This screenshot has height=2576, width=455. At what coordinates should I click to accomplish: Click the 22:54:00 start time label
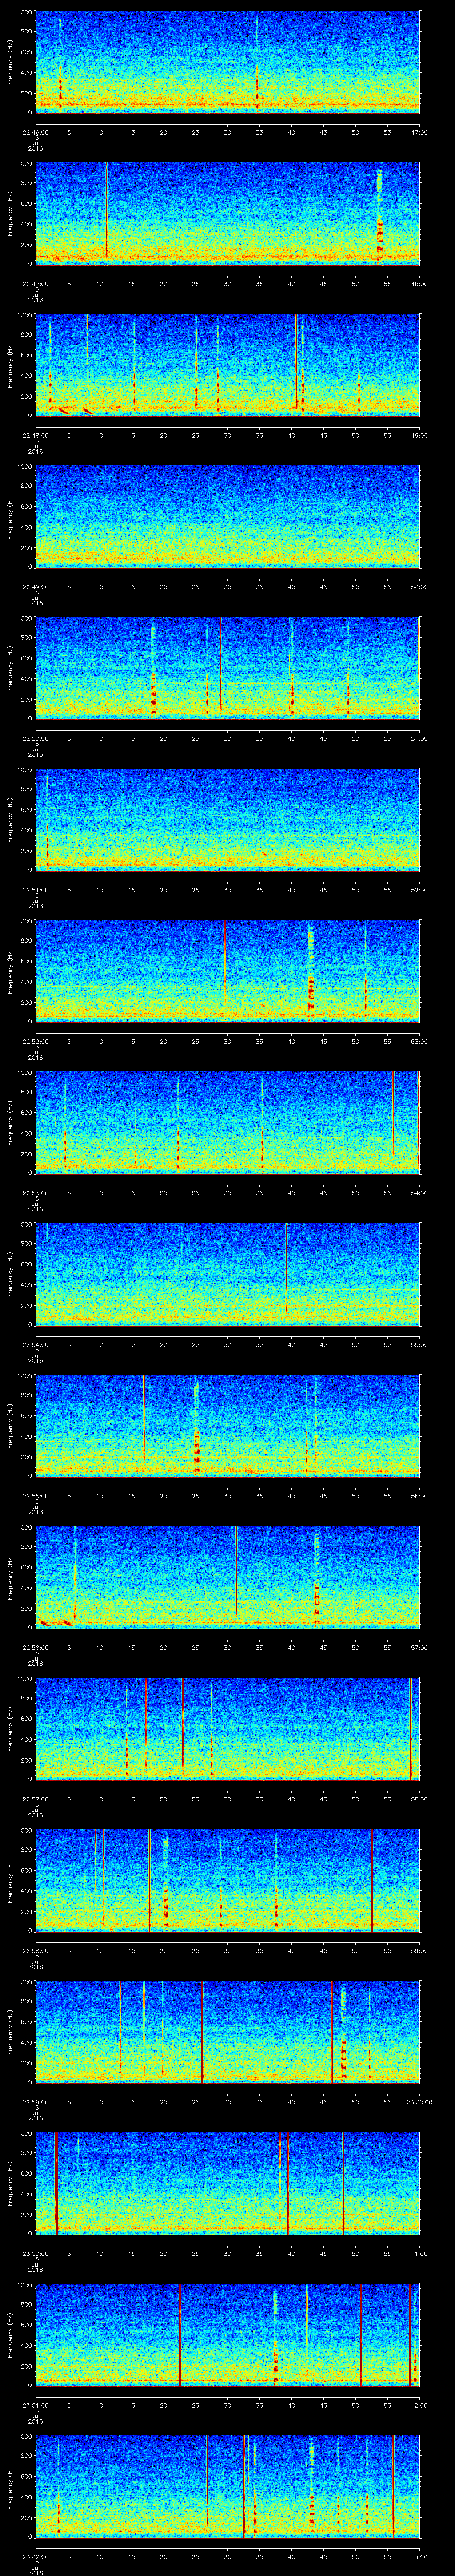(35, 1344)
